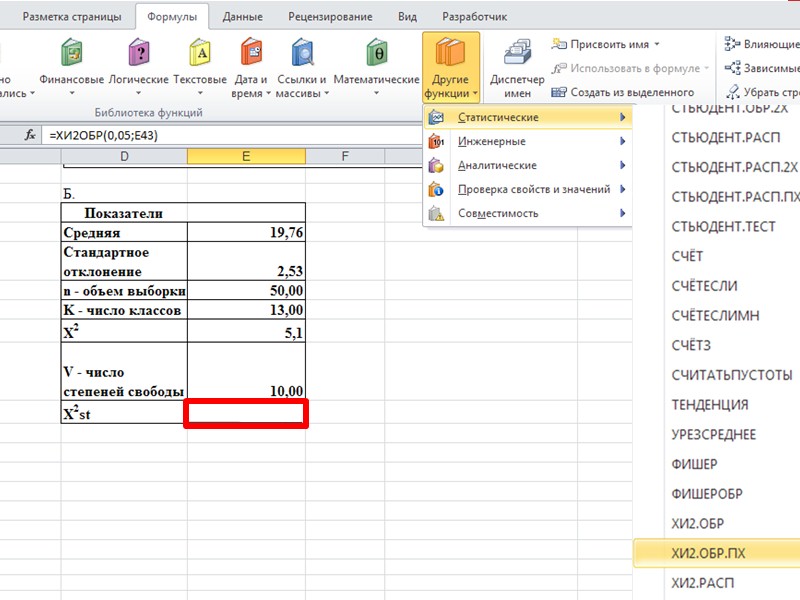Choose function СТЬЮДЕНТ.РАСП.2Х from list

[x=735, y=167]
